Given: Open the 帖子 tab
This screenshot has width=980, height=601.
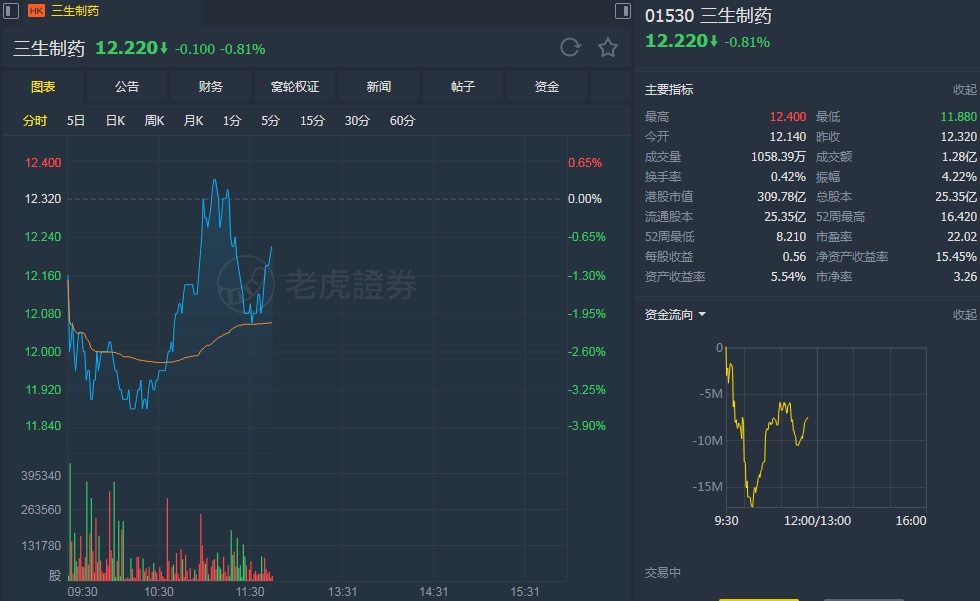Looking at the screenshot, I should (463, 87).
